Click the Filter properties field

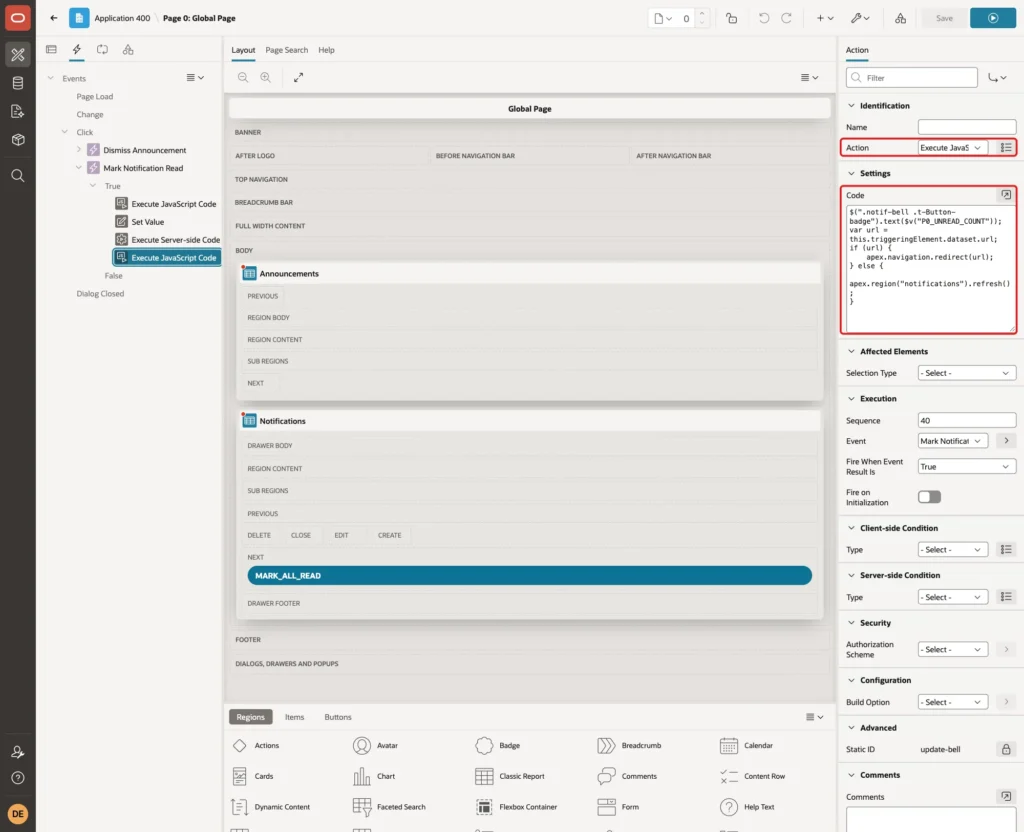click(x=912, y=78)
